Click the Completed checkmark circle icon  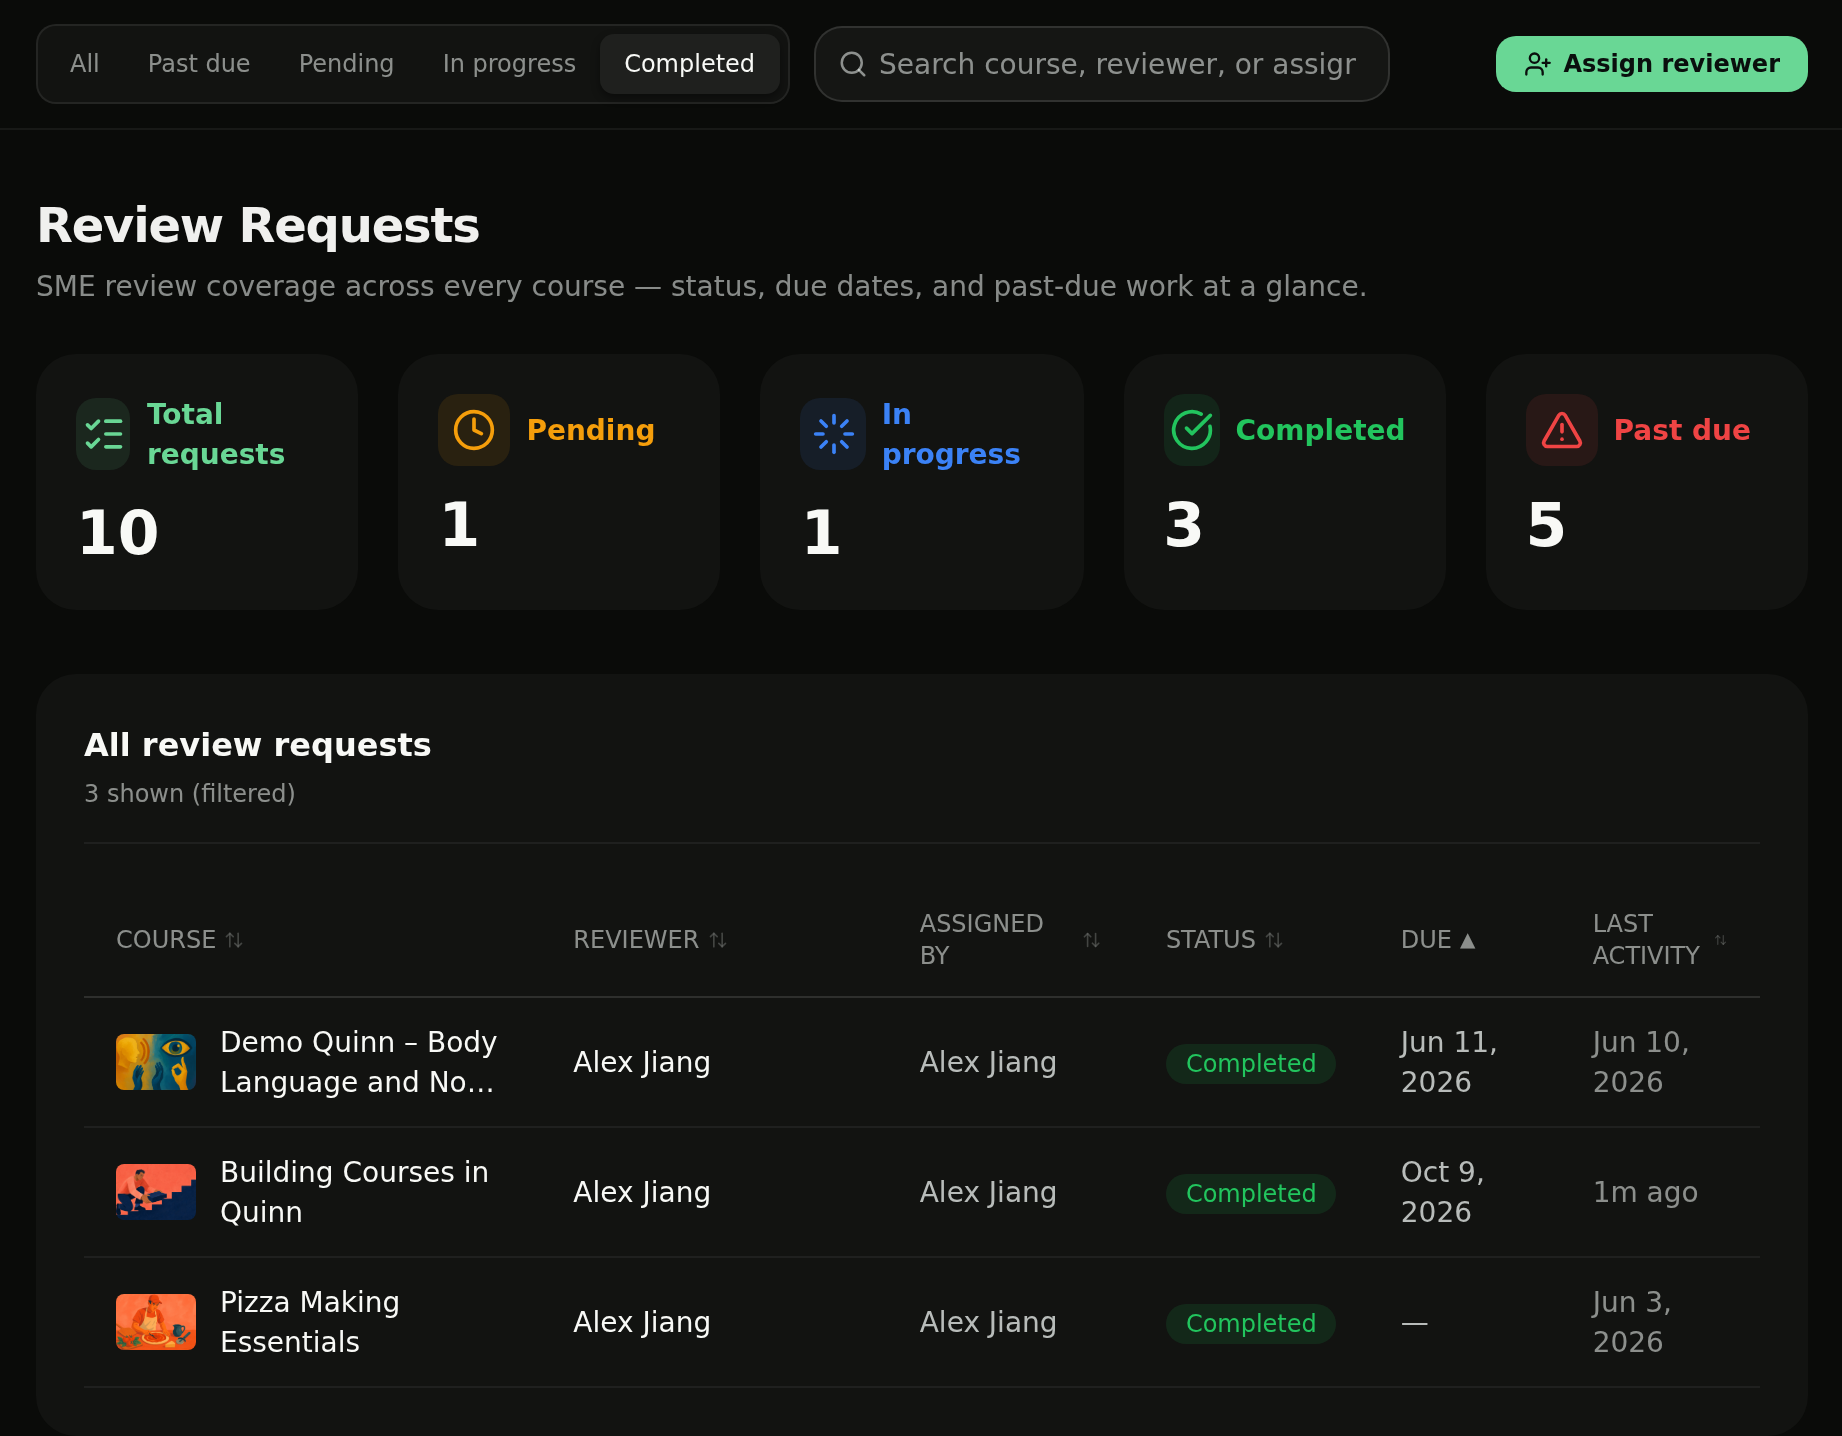click(x=1192, y=430)
